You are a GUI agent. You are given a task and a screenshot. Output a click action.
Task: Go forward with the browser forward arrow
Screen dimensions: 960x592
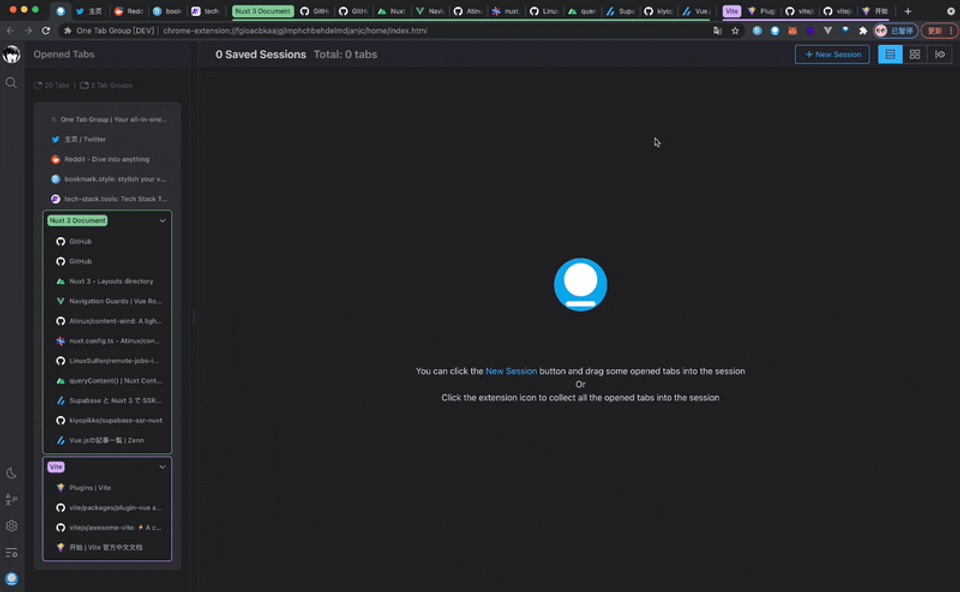(28, 30)
